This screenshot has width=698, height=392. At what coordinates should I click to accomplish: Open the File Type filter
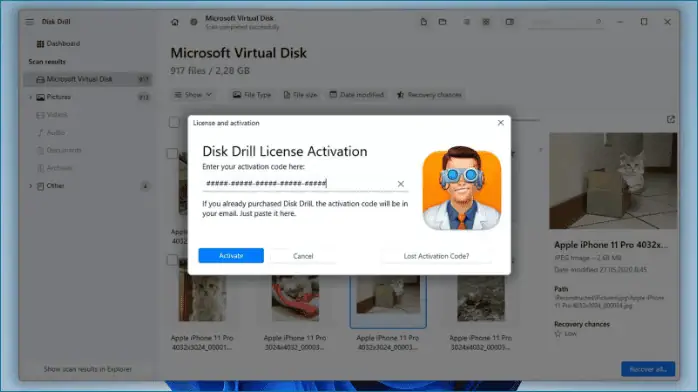(252, 95)
